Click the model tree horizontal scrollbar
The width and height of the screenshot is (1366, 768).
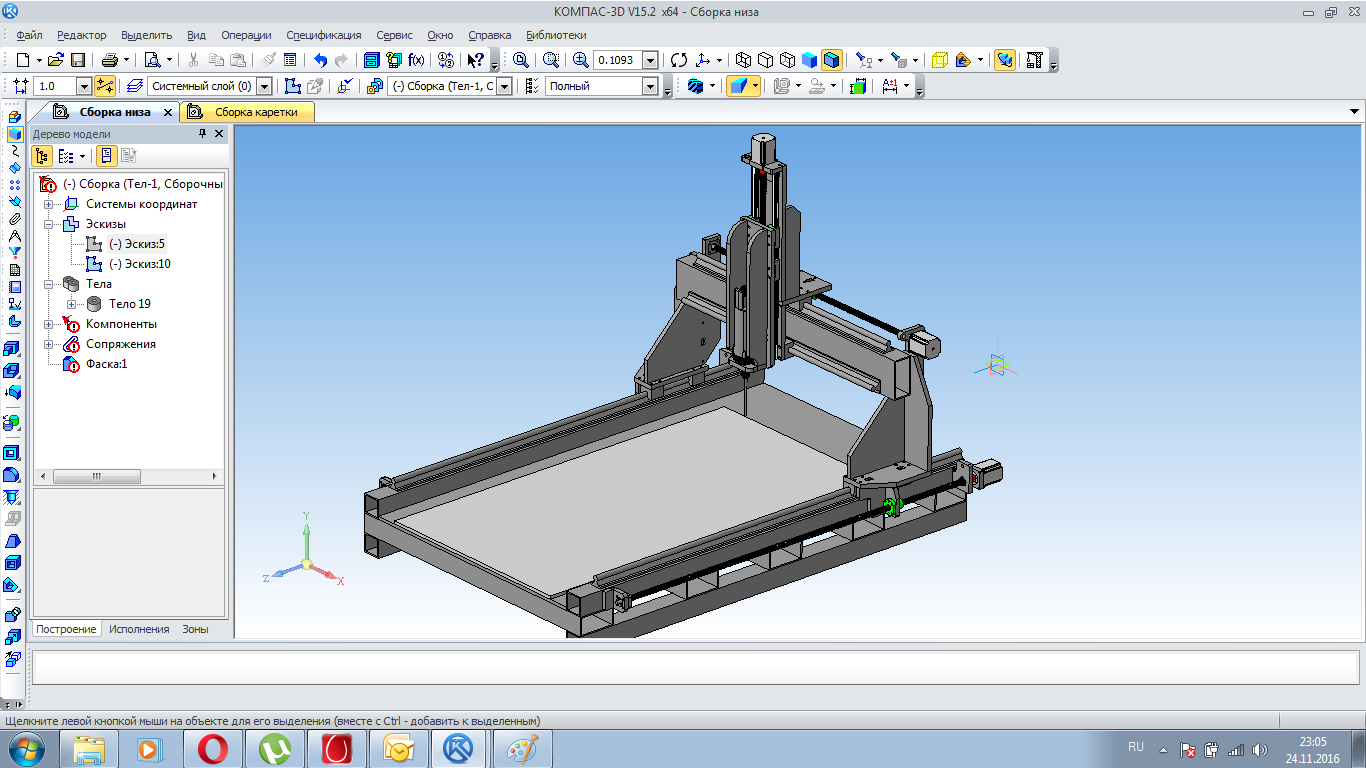click(96, 477)
